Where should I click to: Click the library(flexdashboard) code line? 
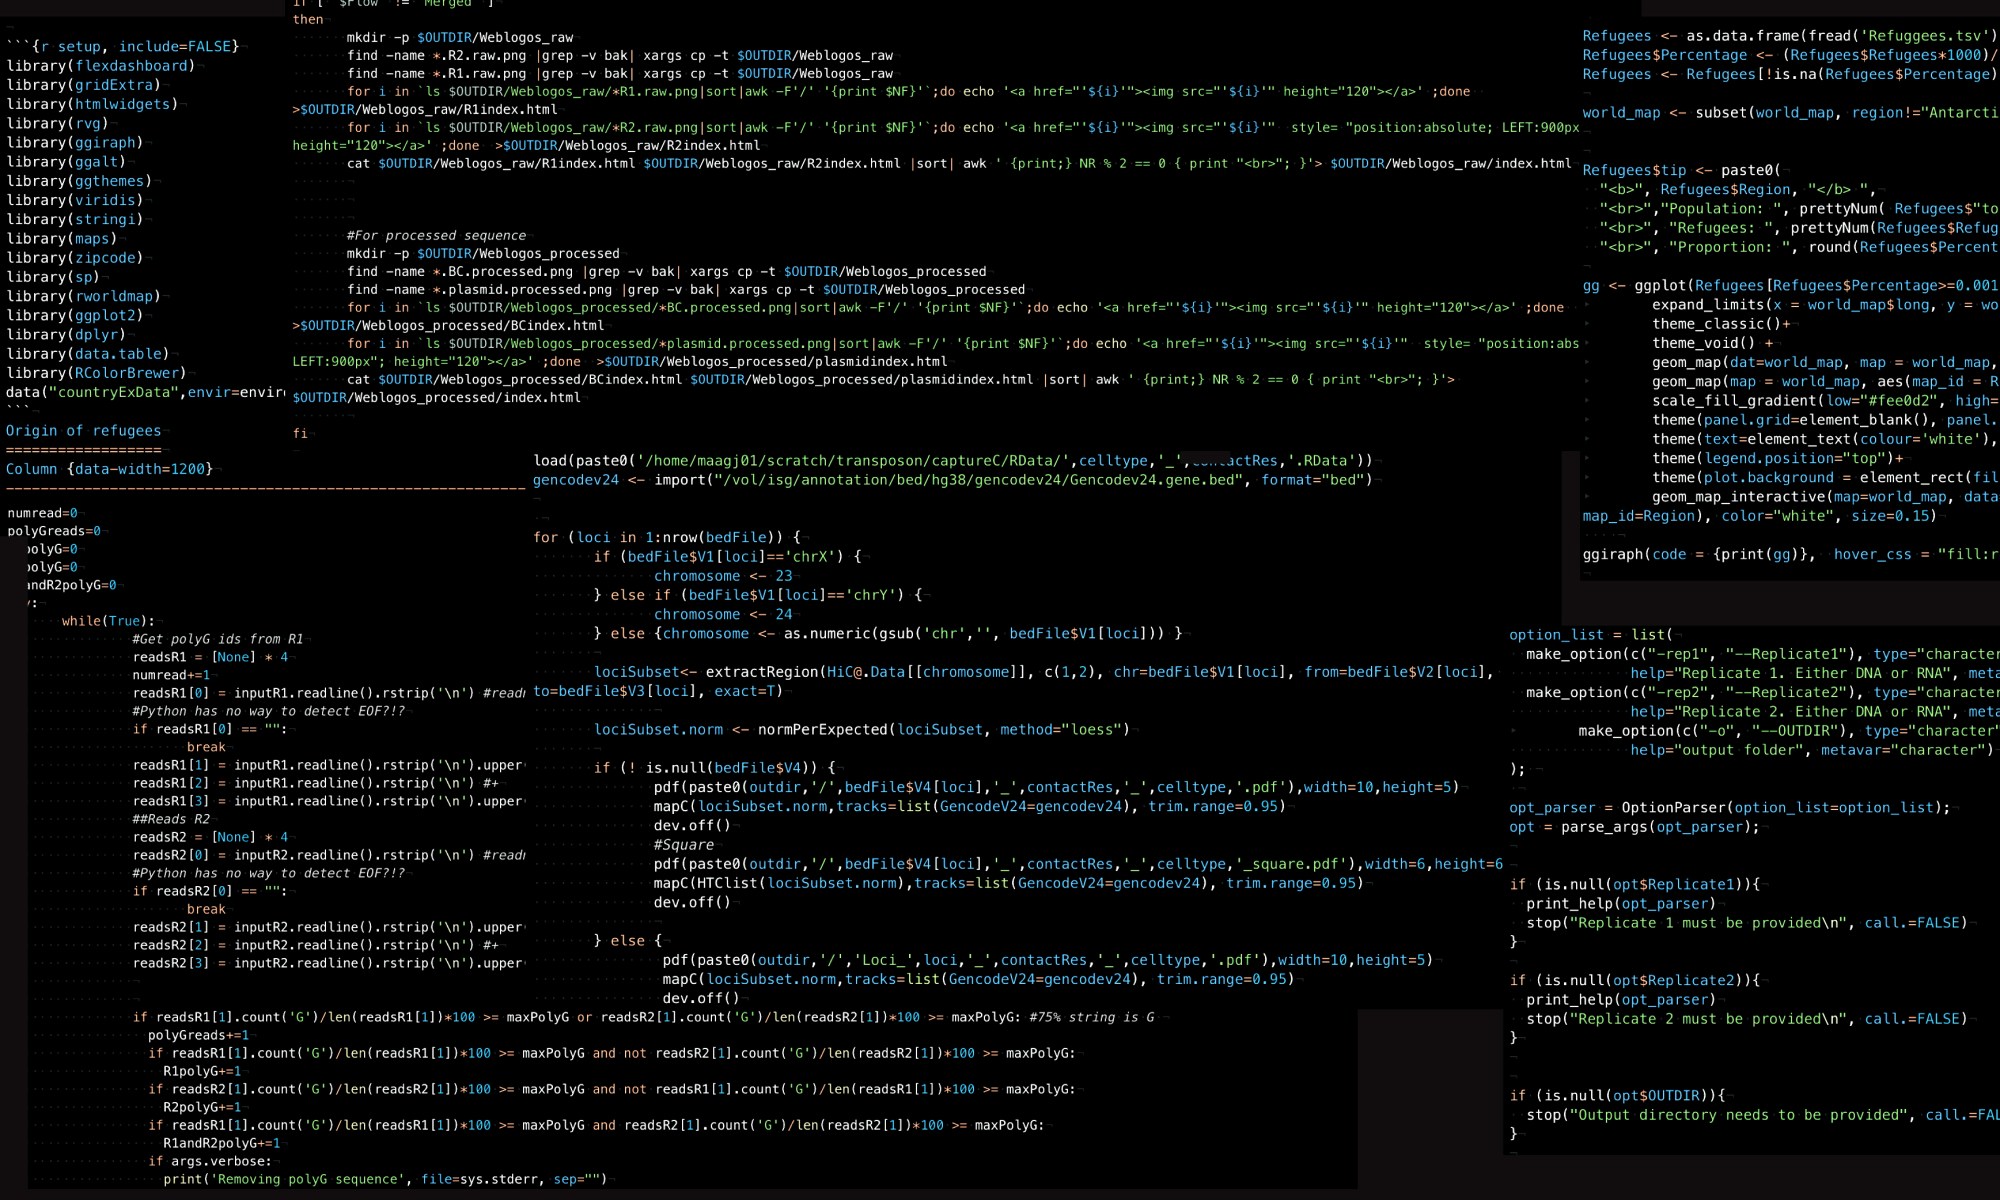point(100,66)
